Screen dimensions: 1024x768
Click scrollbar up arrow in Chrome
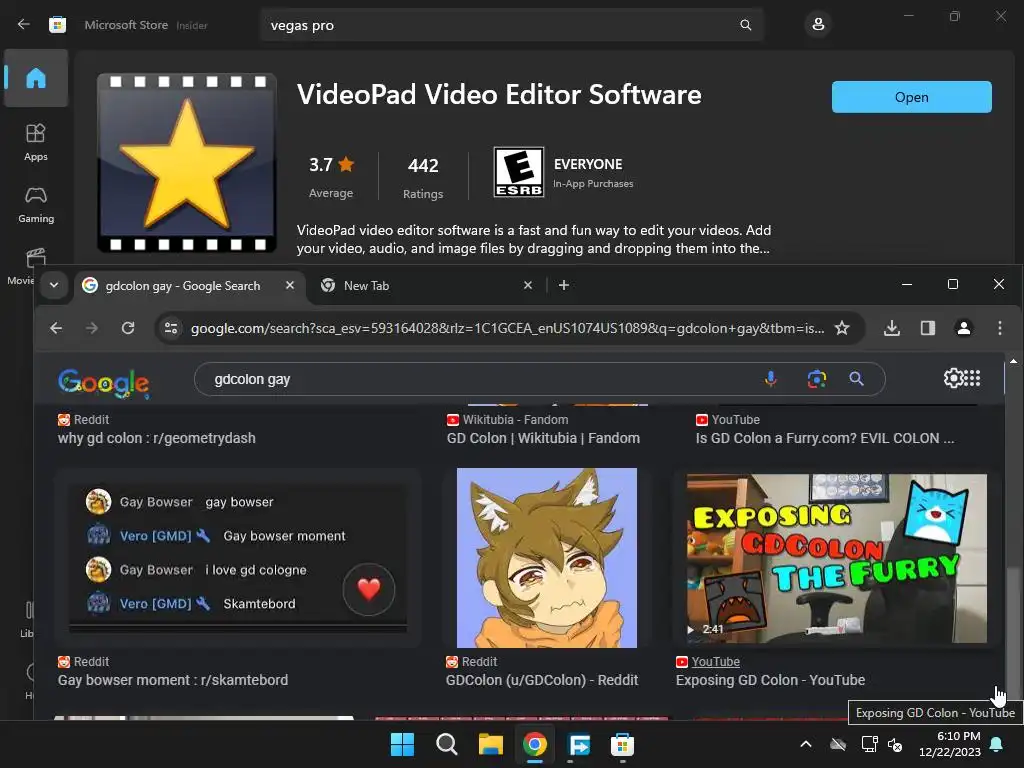click(1013, 361)
